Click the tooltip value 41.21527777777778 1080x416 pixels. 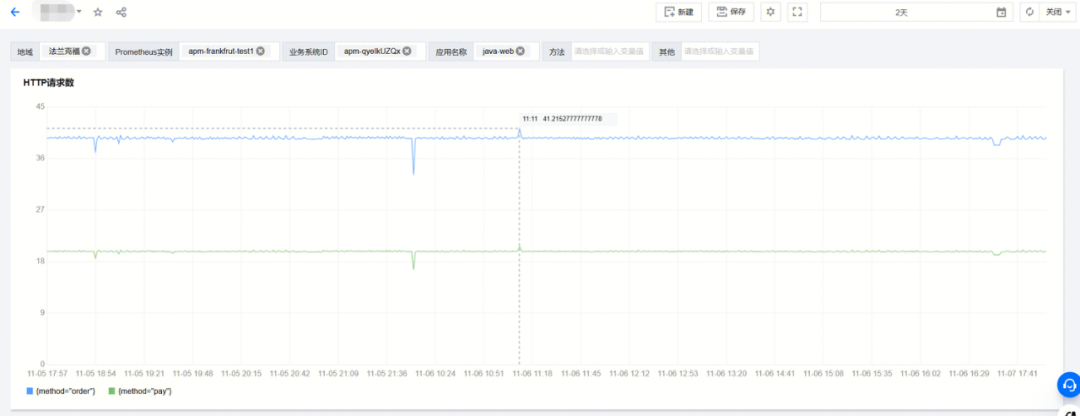pyautogui.click(x=572, y=119)
